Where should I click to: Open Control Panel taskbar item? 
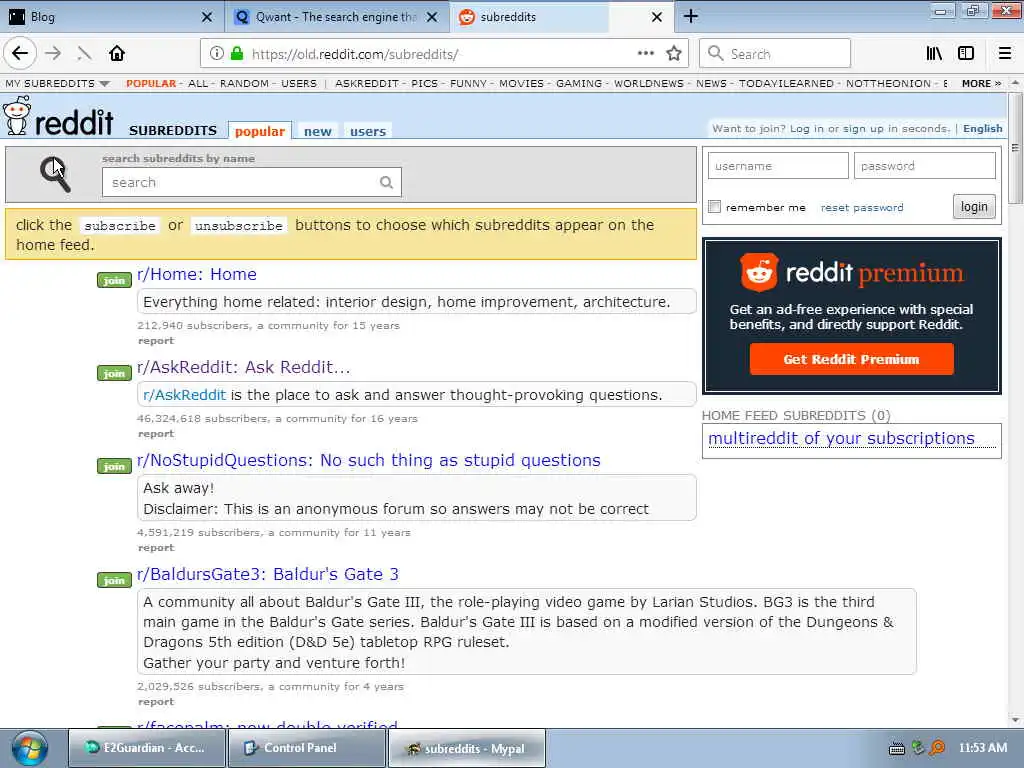coord(306,748)
